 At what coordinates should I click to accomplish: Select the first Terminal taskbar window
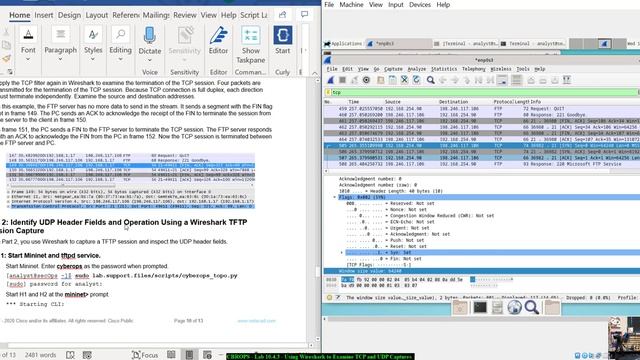465,44
